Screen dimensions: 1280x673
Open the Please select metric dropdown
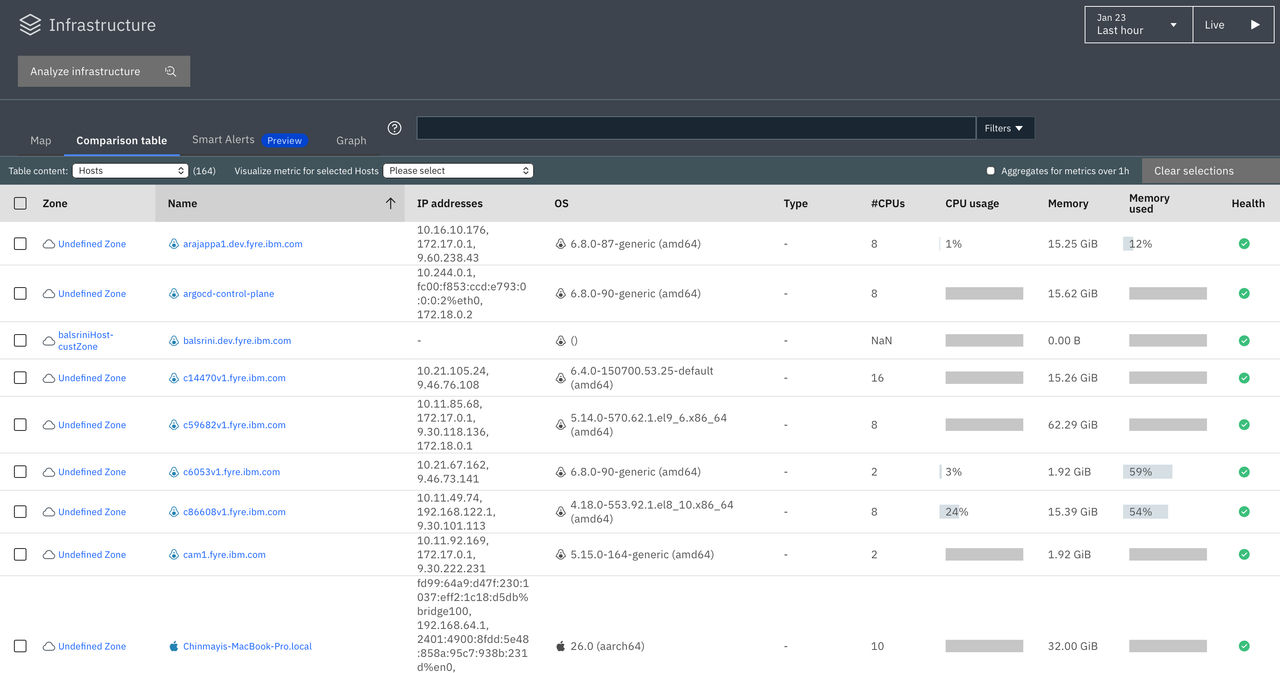coord(458,171)
